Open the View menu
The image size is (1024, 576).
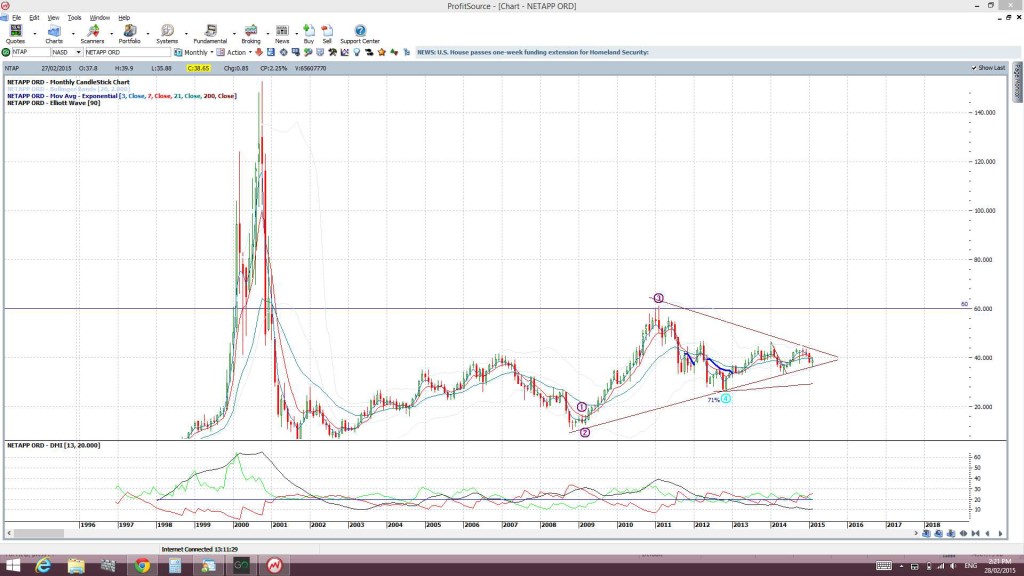(54, 18)
